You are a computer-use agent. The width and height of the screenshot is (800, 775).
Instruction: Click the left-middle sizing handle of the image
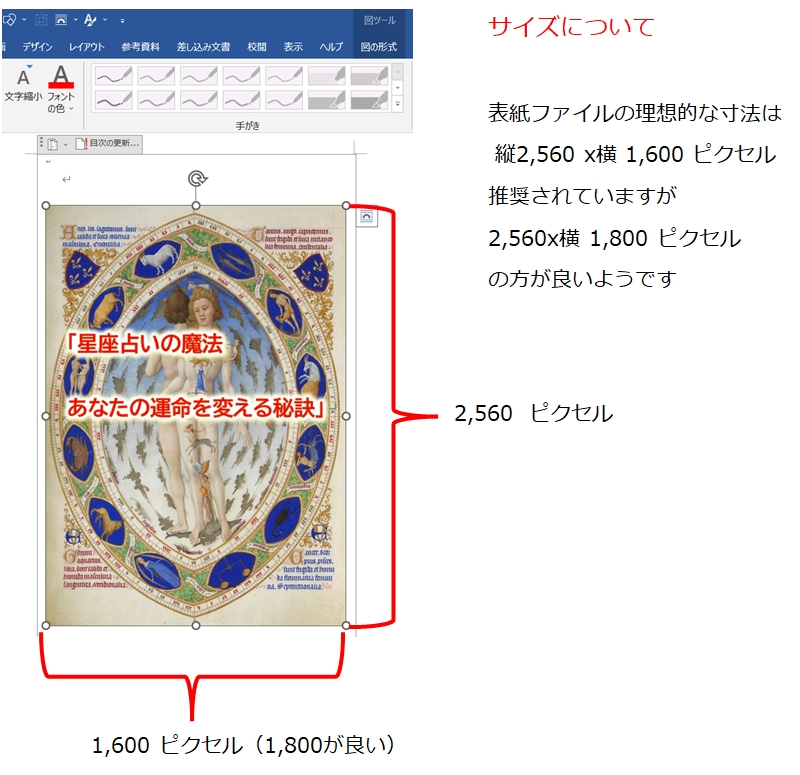point(45,416)
